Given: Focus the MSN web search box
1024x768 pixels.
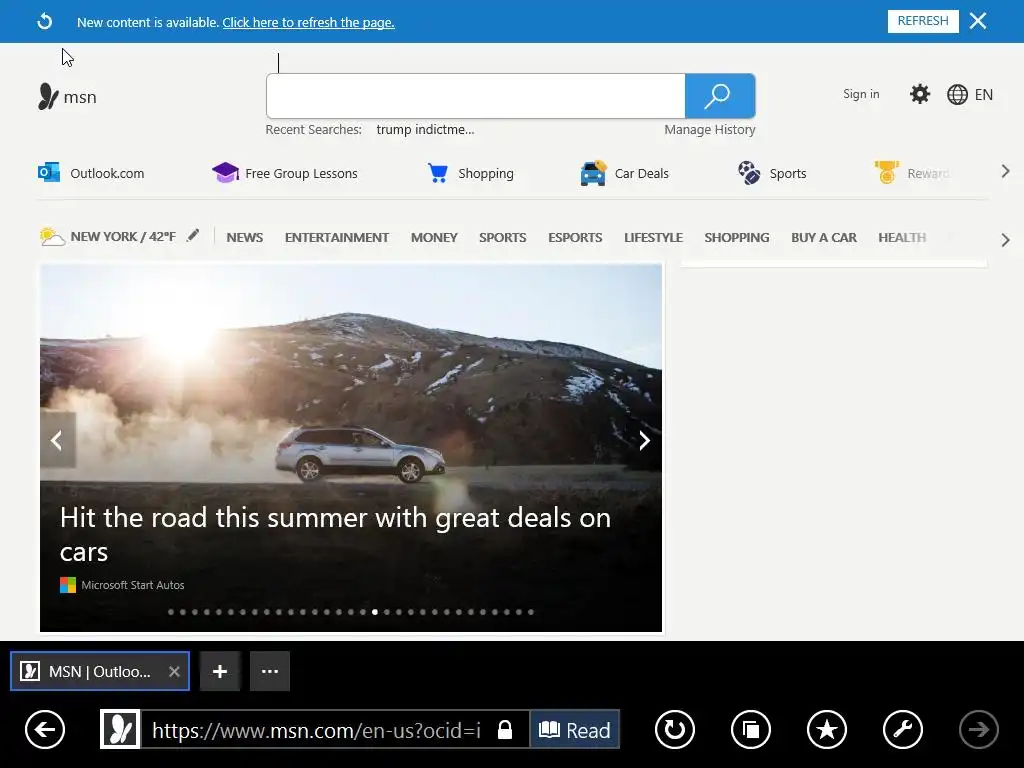Looking at the screenshot, I should click(x=475, y=96).
